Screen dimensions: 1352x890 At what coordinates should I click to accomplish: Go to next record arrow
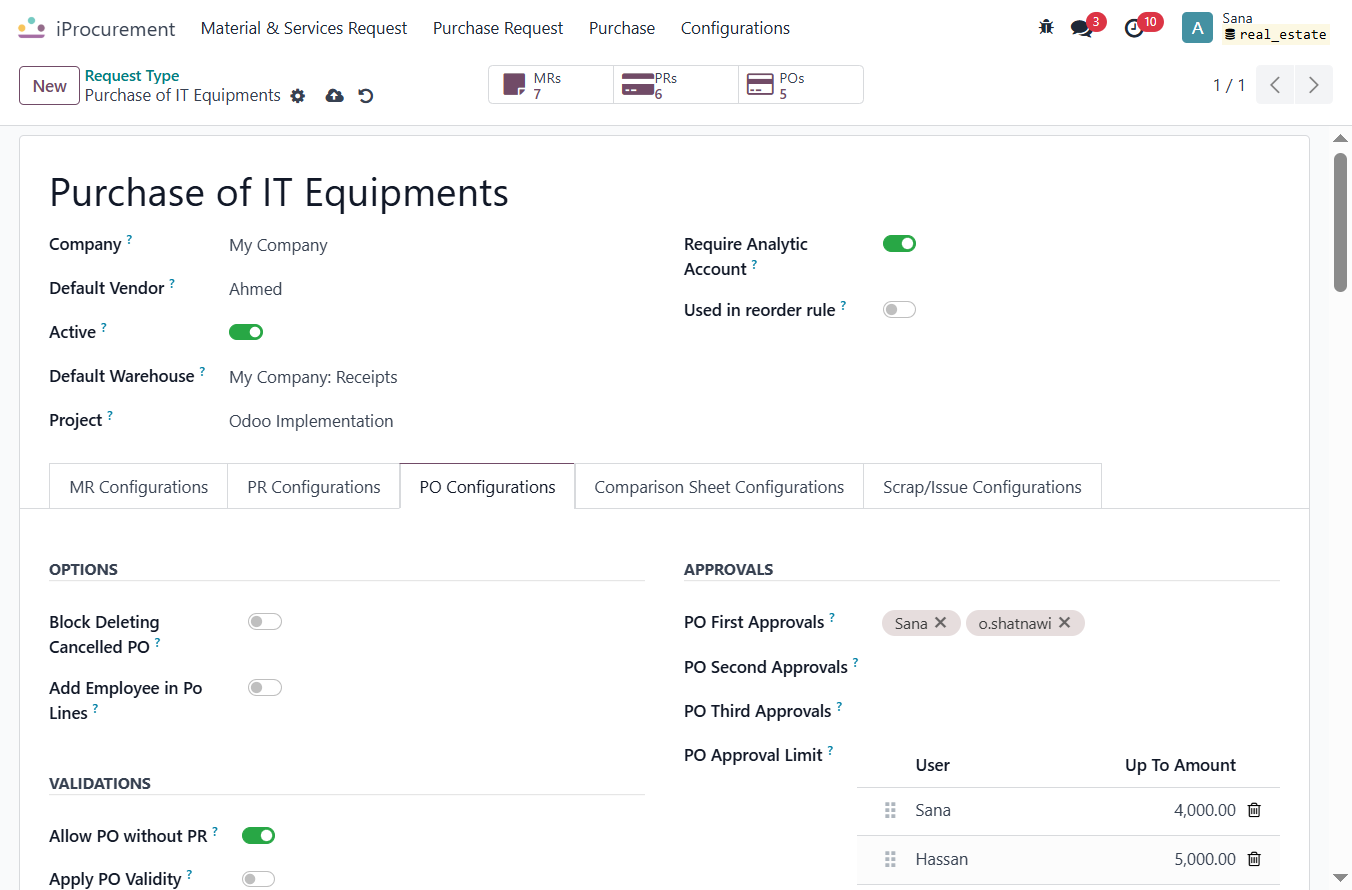coord(1314,85)
